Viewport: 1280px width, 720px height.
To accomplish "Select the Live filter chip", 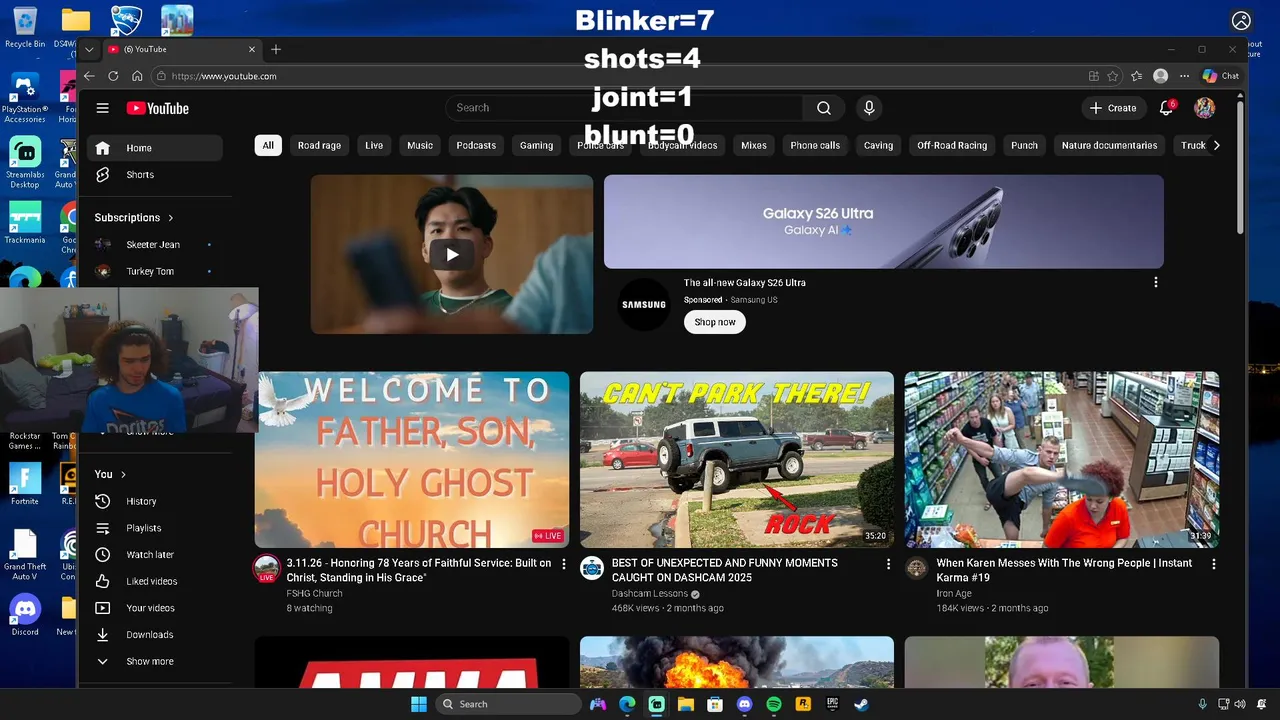I will [374, 146].
